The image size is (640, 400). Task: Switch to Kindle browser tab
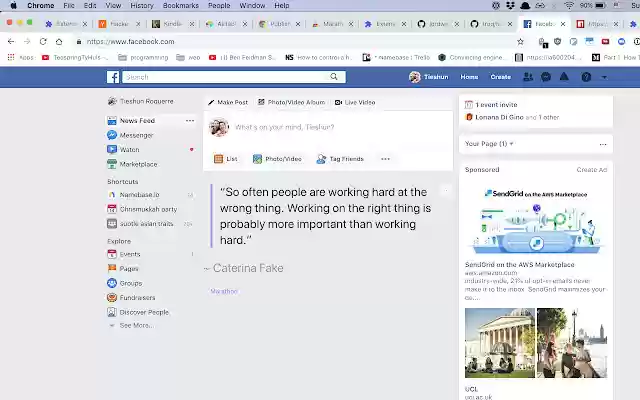tap(172, 24)
